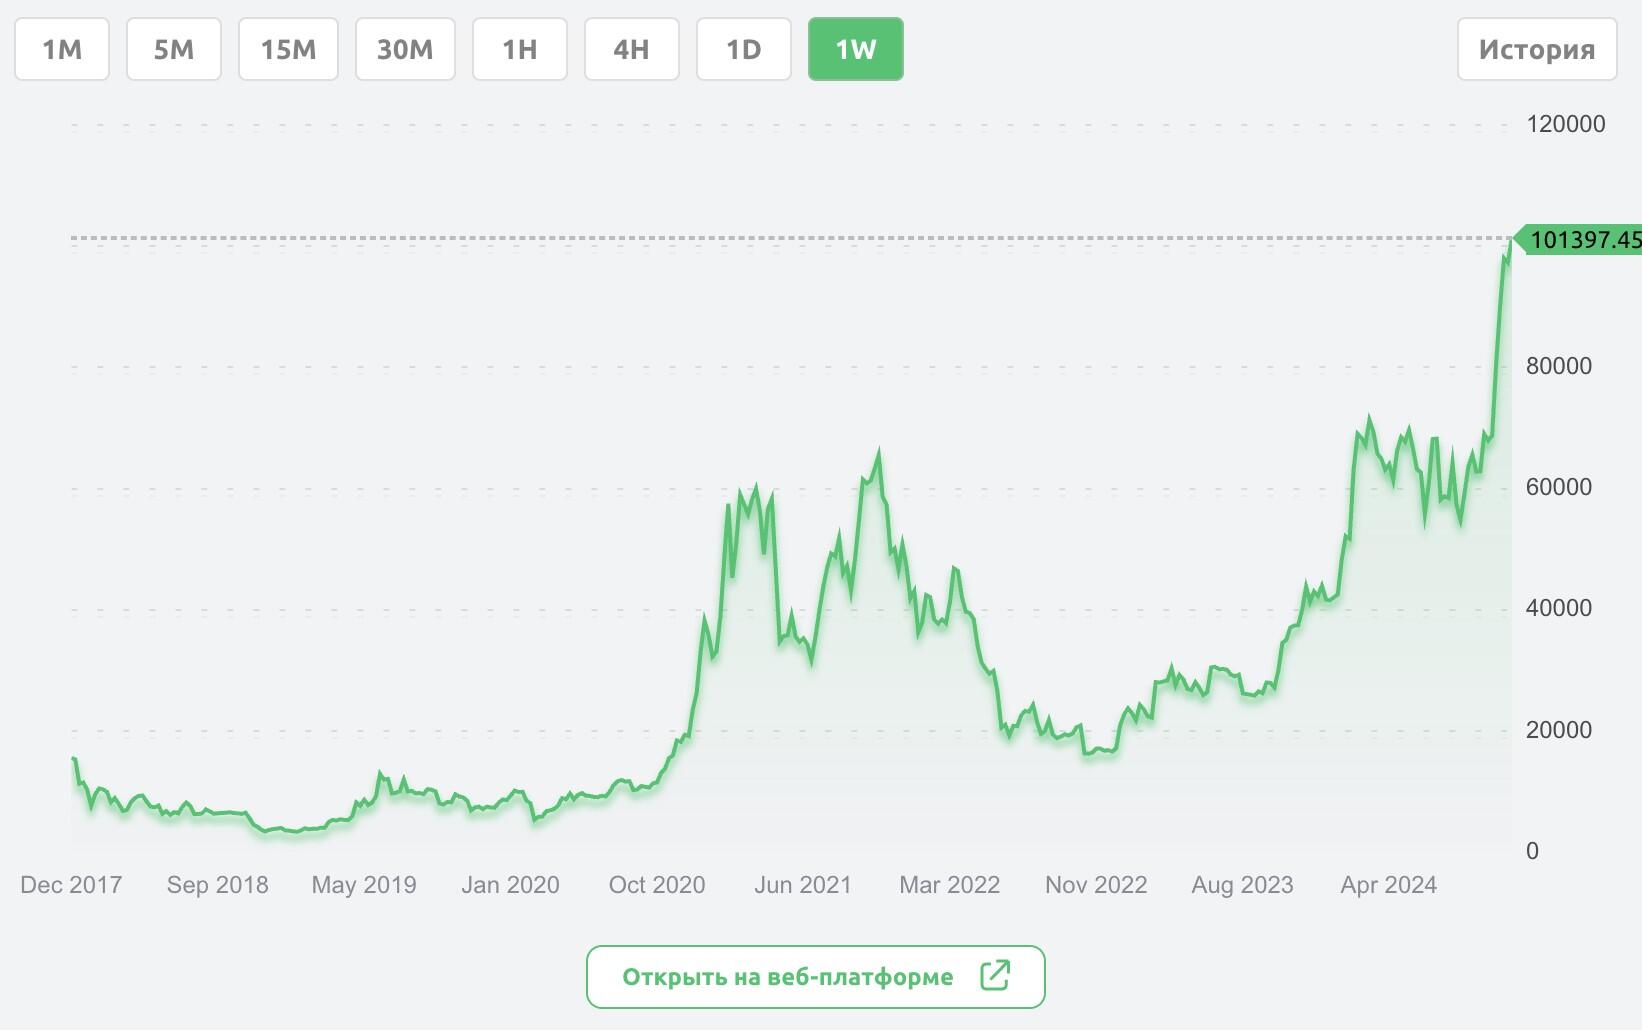Click the Oct 2020 date axis label

[657, 885]
